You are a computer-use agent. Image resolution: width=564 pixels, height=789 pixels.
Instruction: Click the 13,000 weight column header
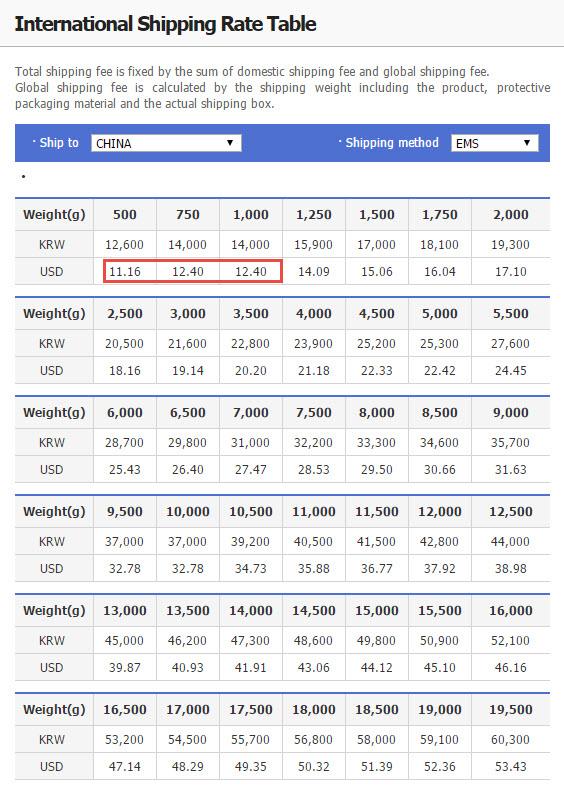(125, 611)
